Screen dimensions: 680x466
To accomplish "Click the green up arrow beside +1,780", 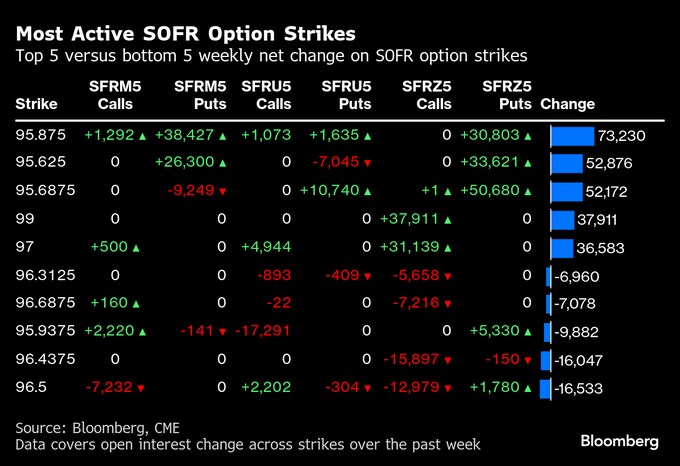I will pos(527,387).
